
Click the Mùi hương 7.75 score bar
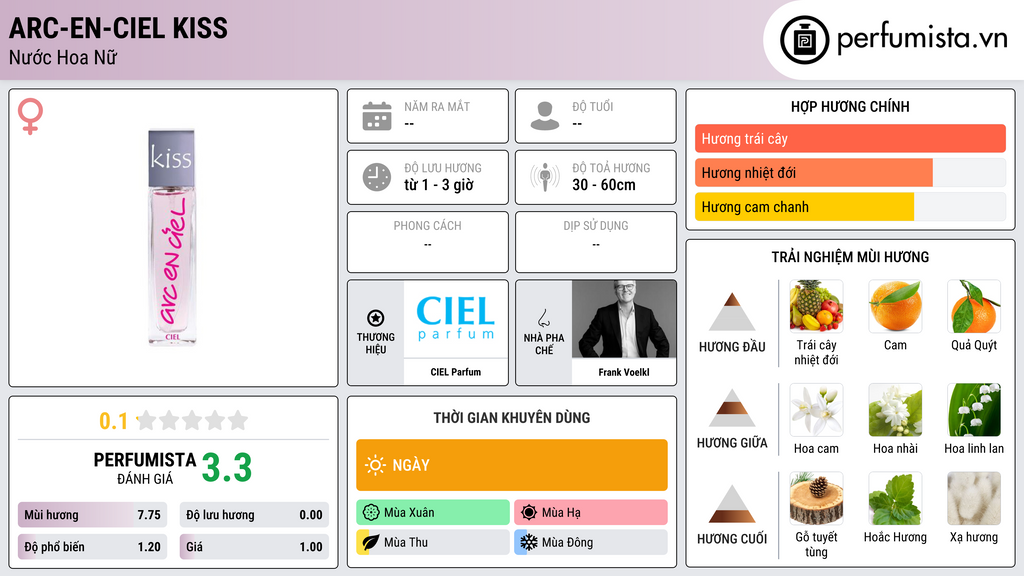[x=92, y=515]
